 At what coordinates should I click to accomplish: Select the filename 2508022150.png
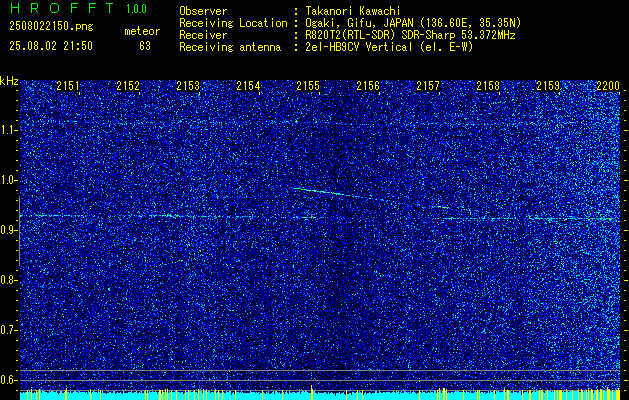point(51,27)
